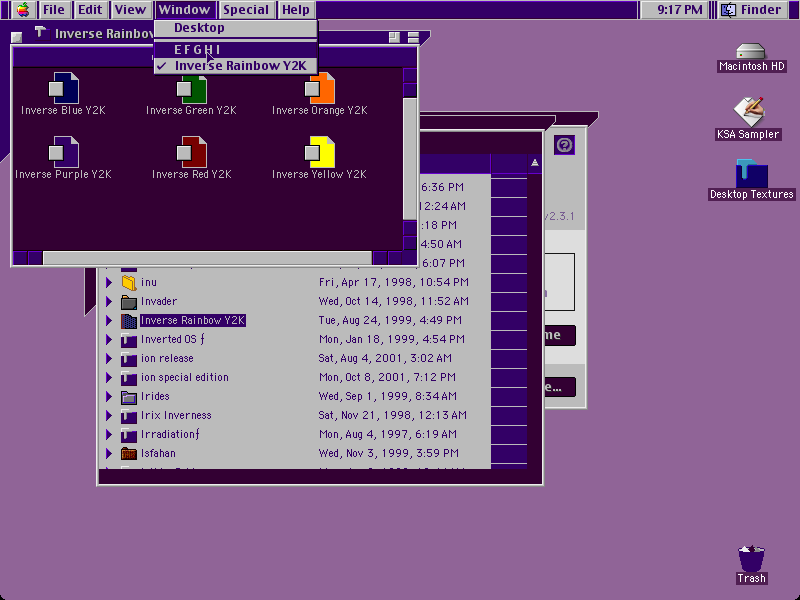This screenshot has width=800, height=600.
Task: Choose Desktop from the Window menu
Action: coord(236,28)
